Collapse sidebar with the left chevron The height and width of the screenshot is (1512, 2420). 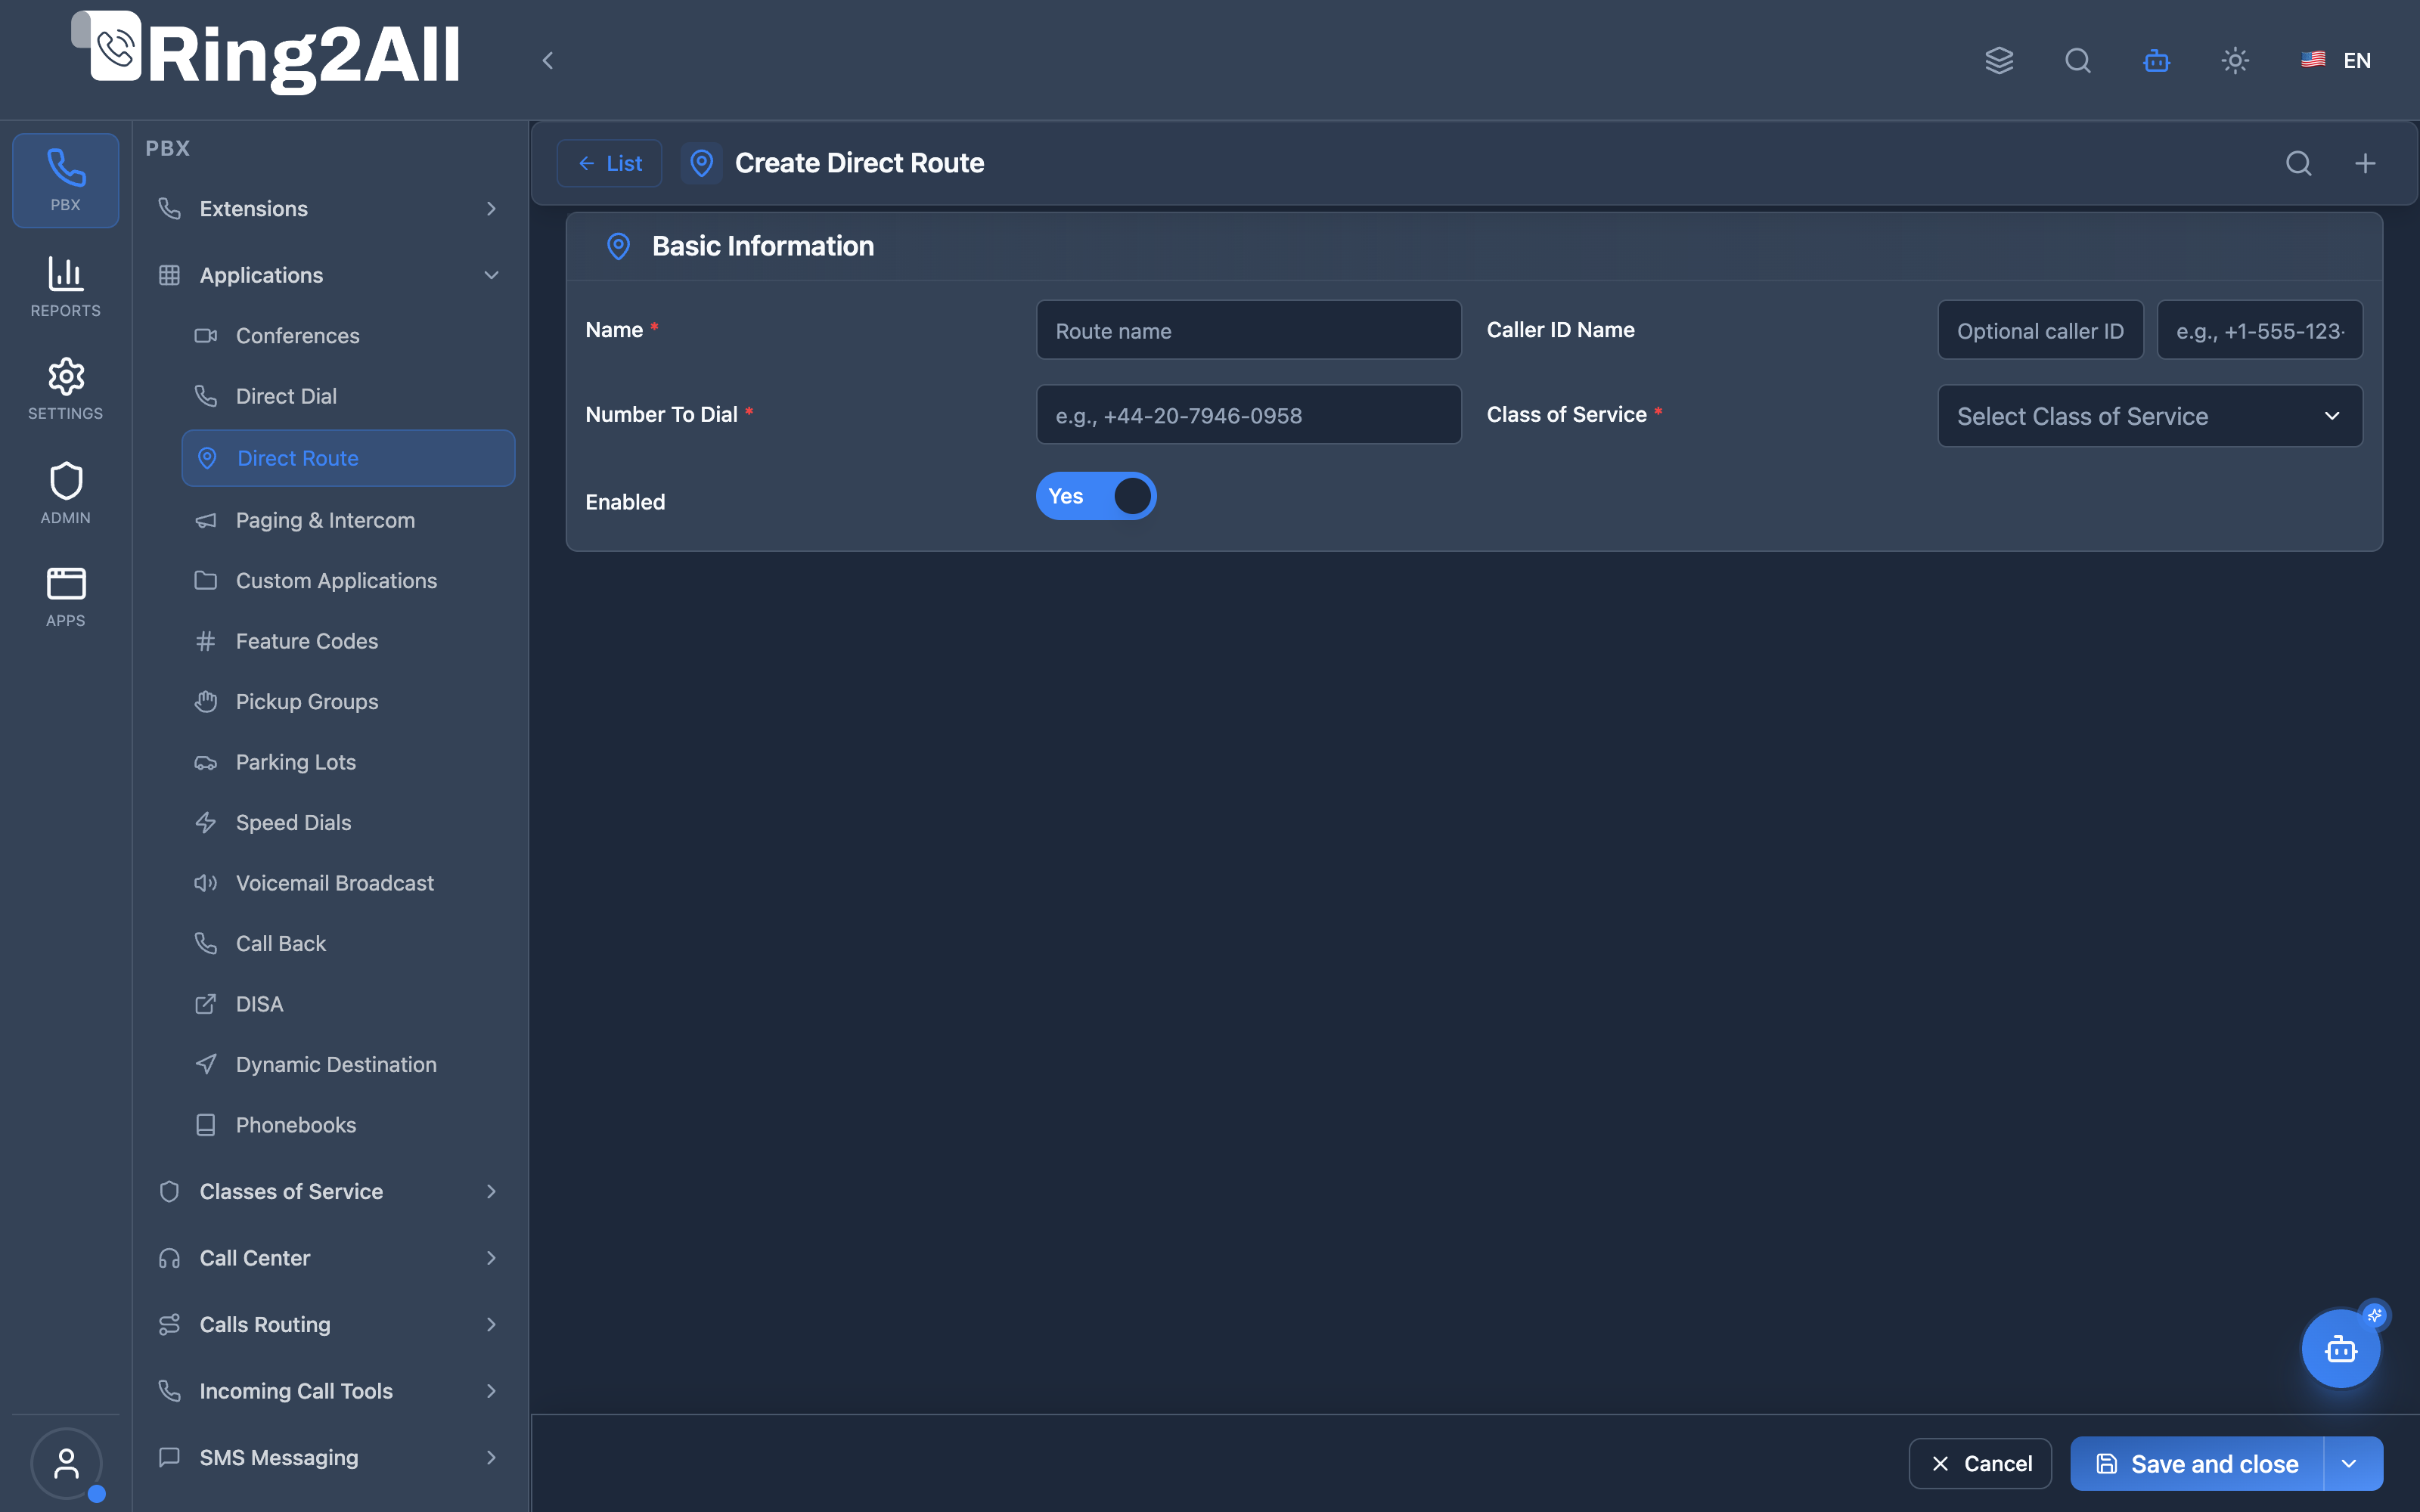[x=548, y=61]
